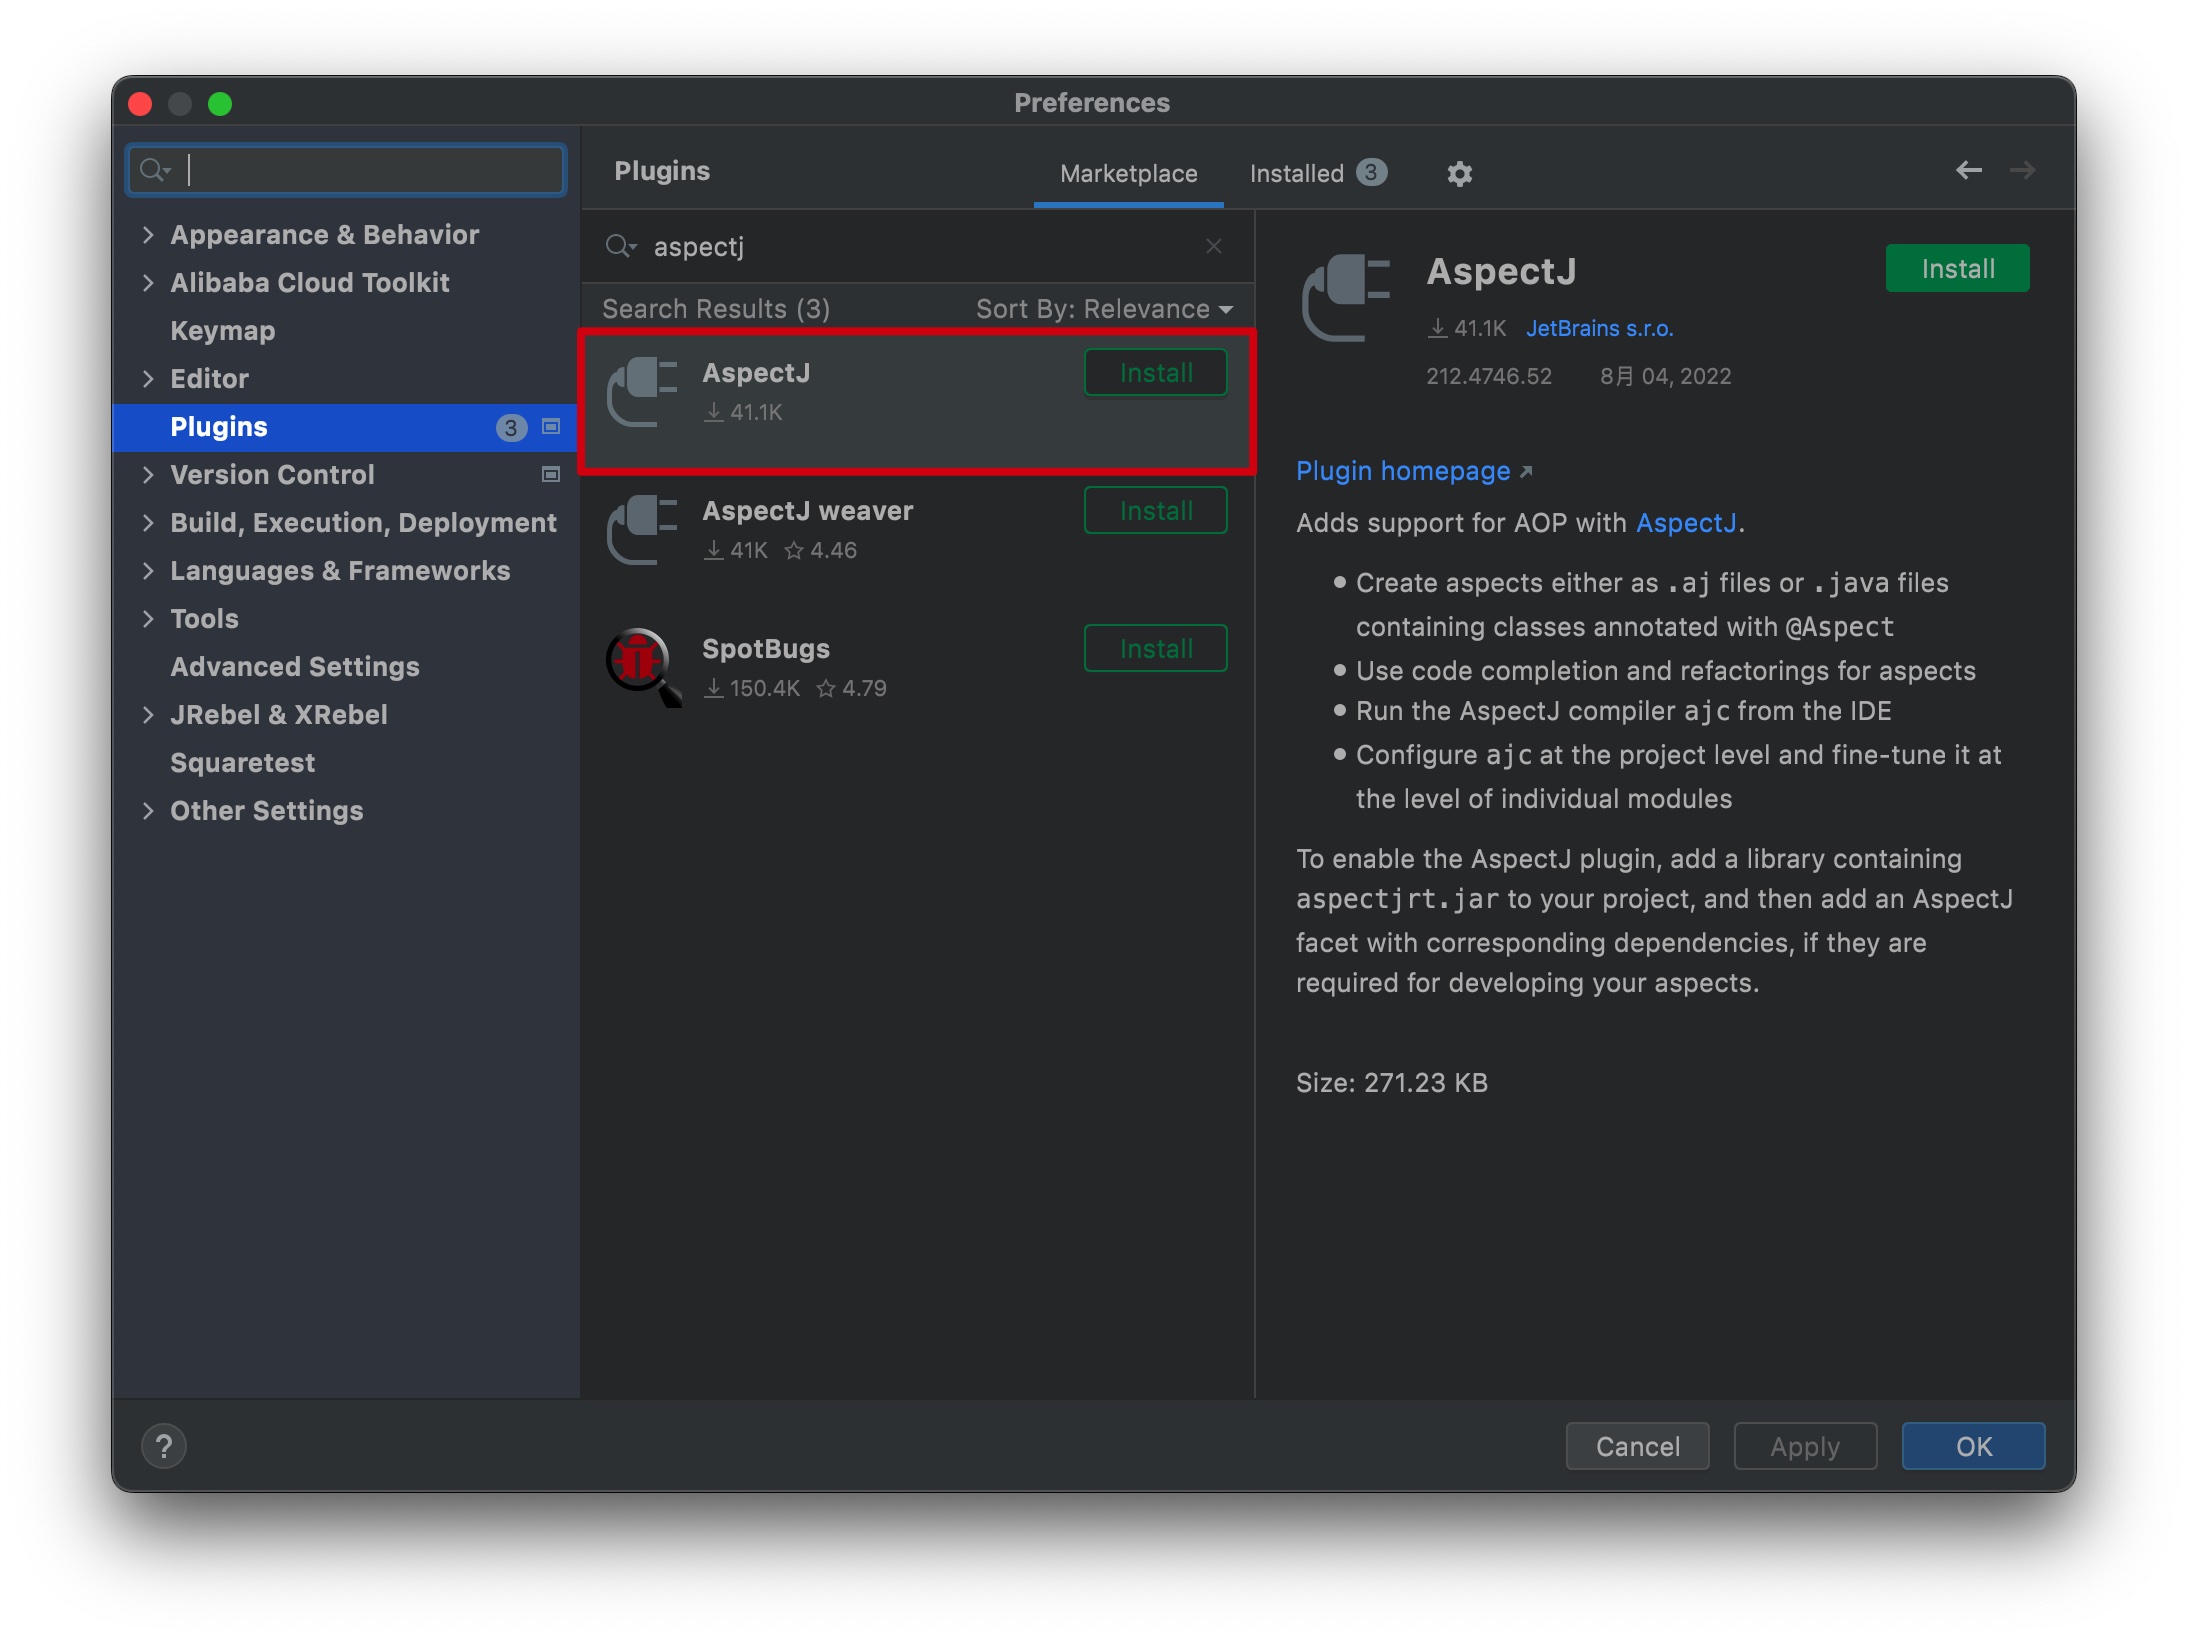Install the AspectJ weaver plugin

pos(1155,510)
